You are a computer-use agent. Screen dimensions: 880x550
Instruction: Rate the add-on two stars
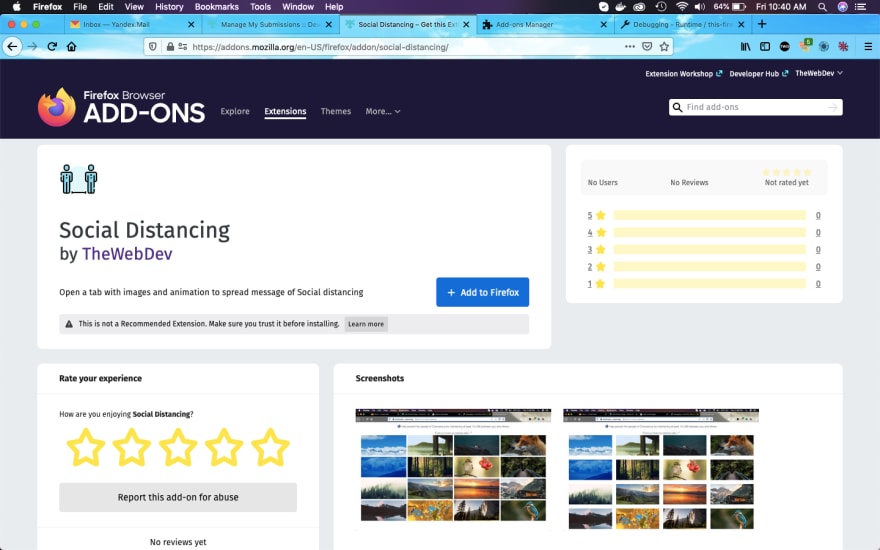click(x=132, y=447)
